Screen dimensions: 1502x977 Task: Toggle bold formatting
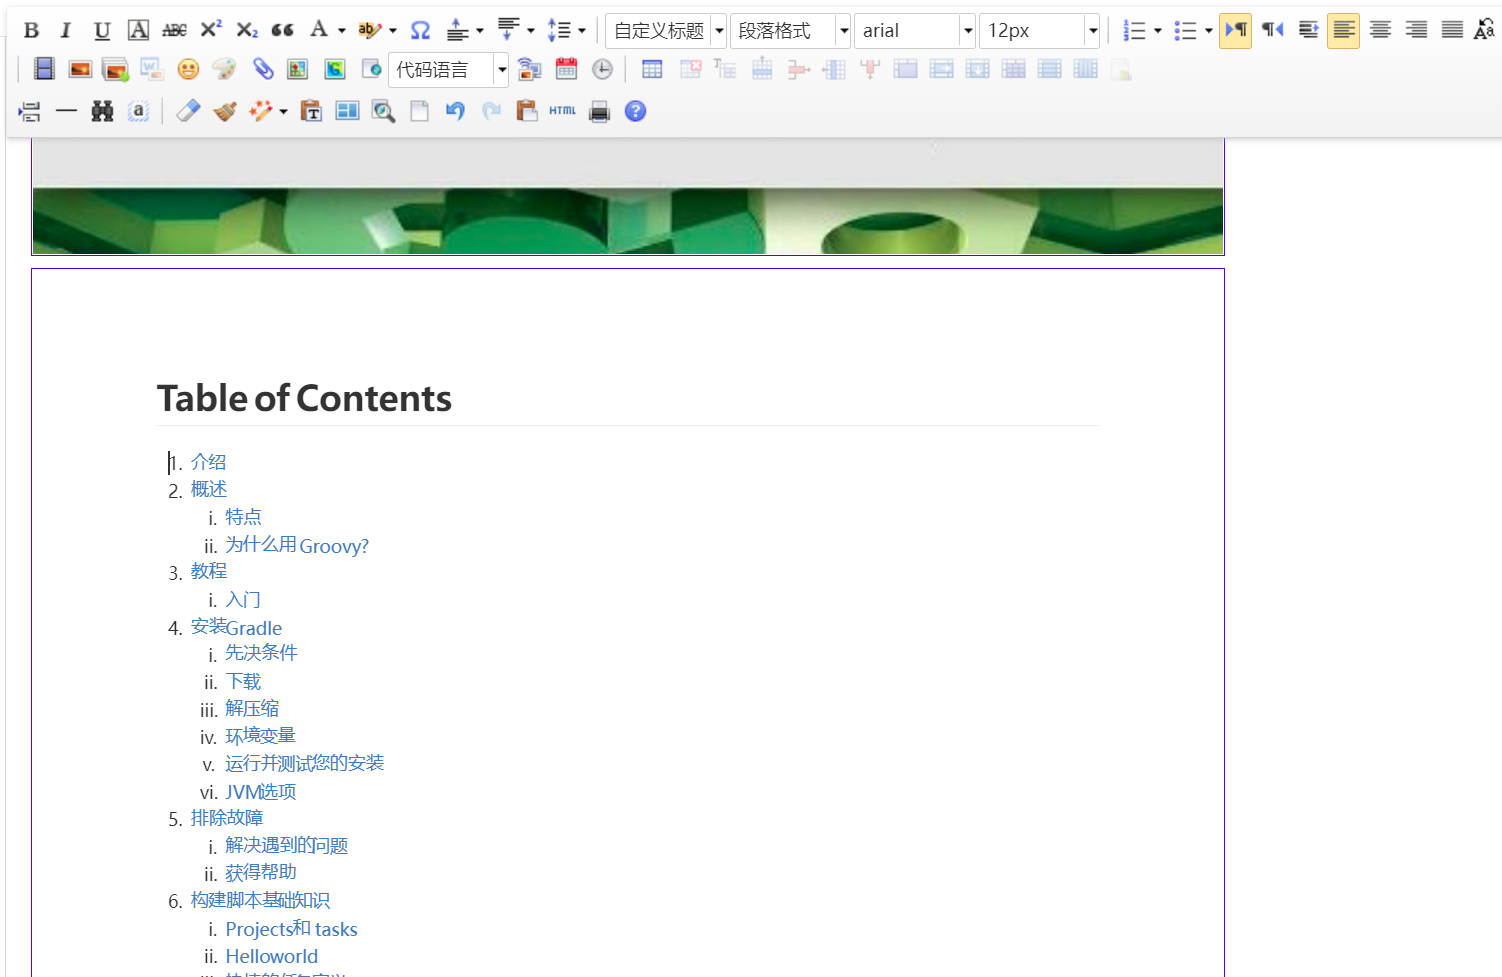click(x=31, y=30)
